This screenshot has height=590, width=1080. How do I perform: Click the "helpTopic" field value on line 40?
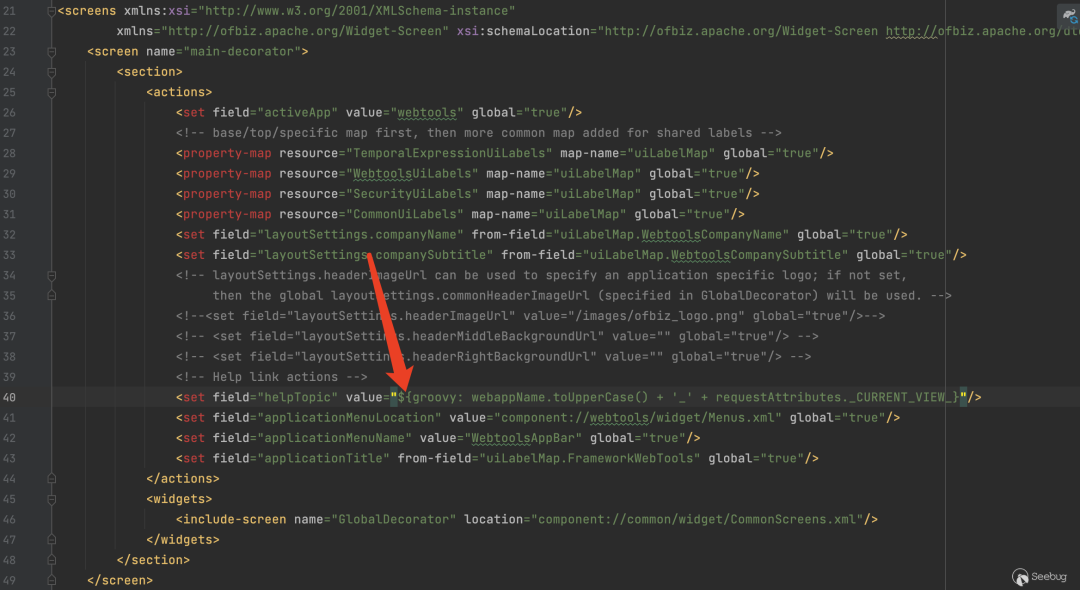tap(298, 397)
